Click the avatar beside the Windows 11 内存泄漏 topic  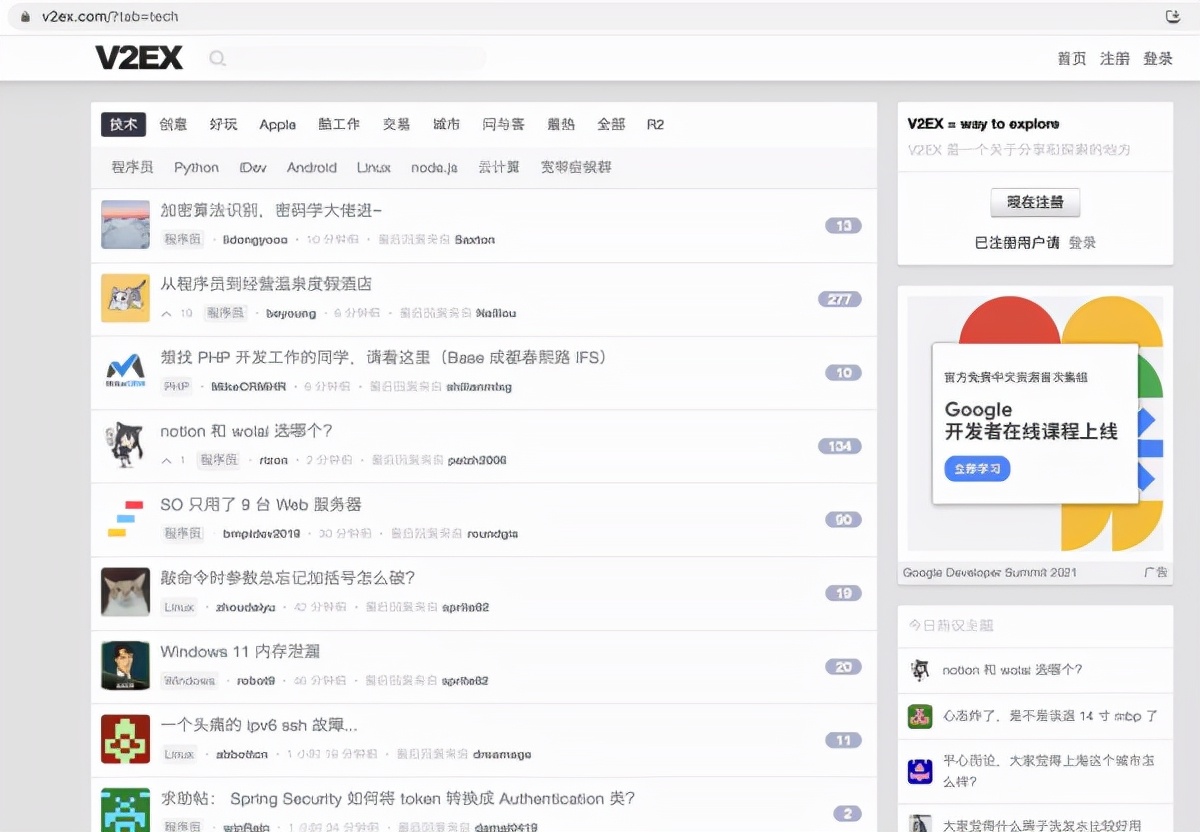pos(124,665)
